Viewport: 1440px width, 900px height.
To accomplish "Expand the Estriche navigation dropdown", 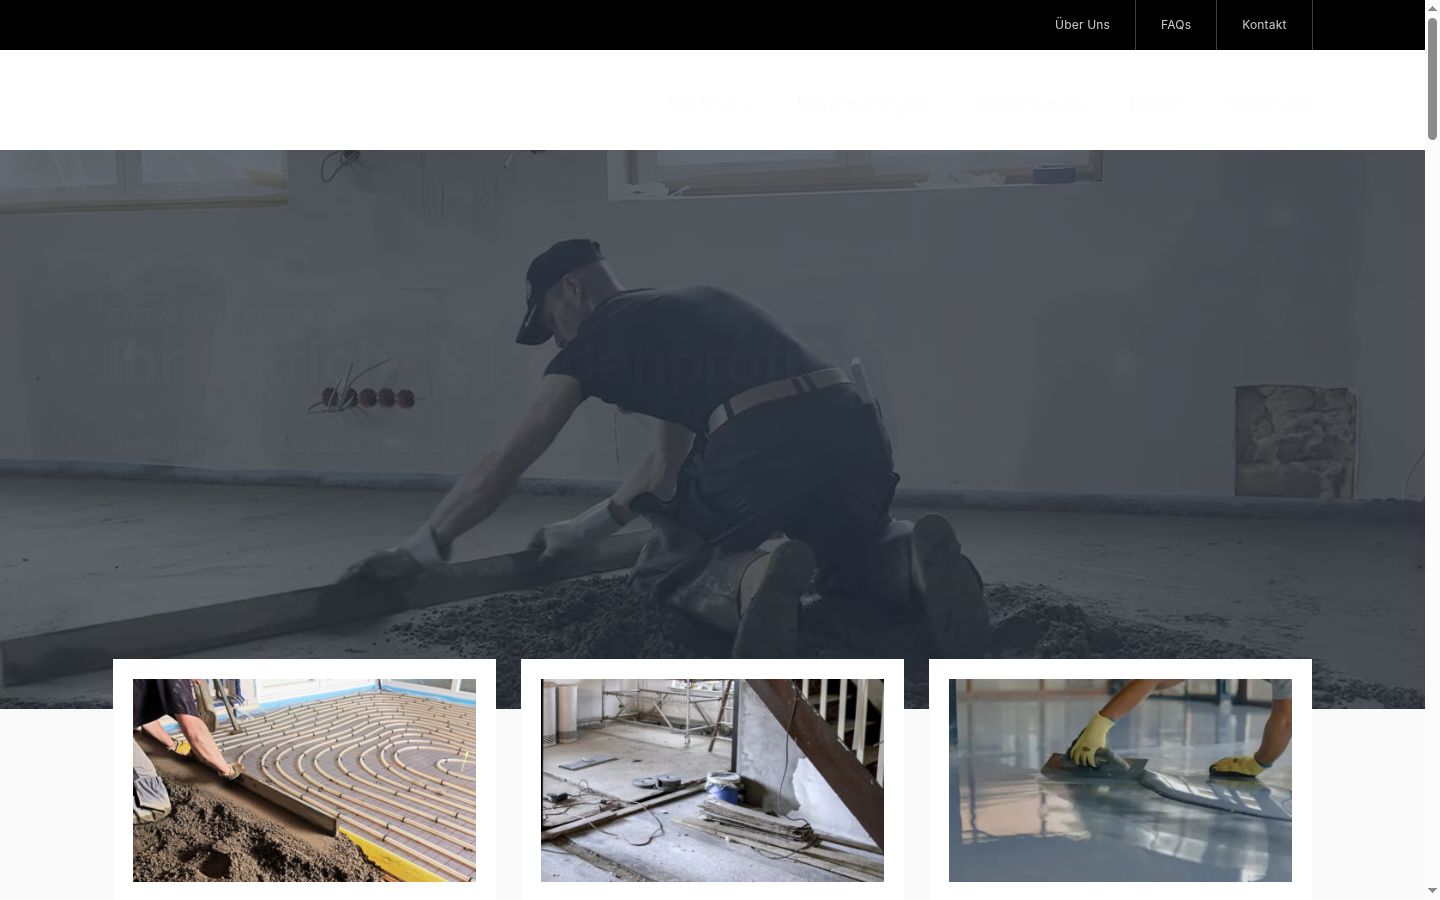I will (711, 104).
